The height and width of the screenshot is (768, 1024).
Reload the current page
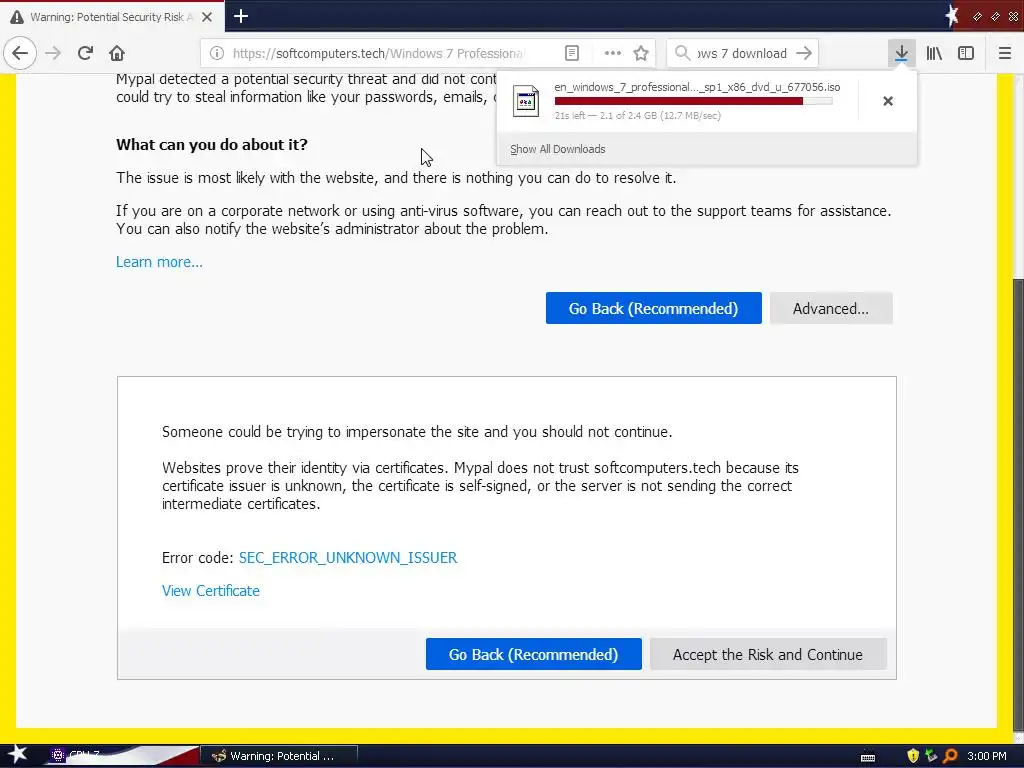tap(85, 53)
